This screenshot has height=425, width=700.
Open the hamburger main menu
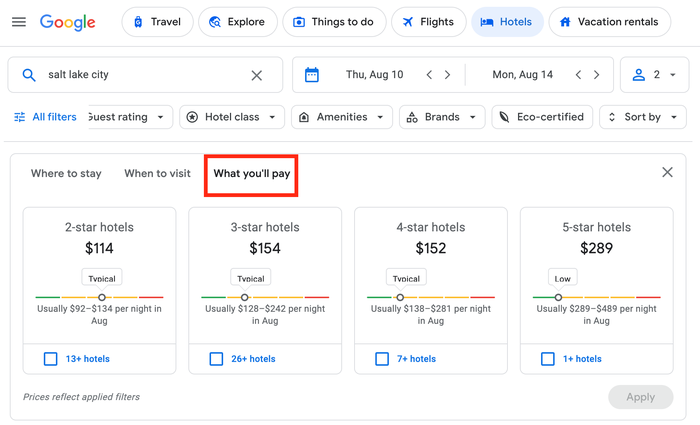tap(19, 21)
